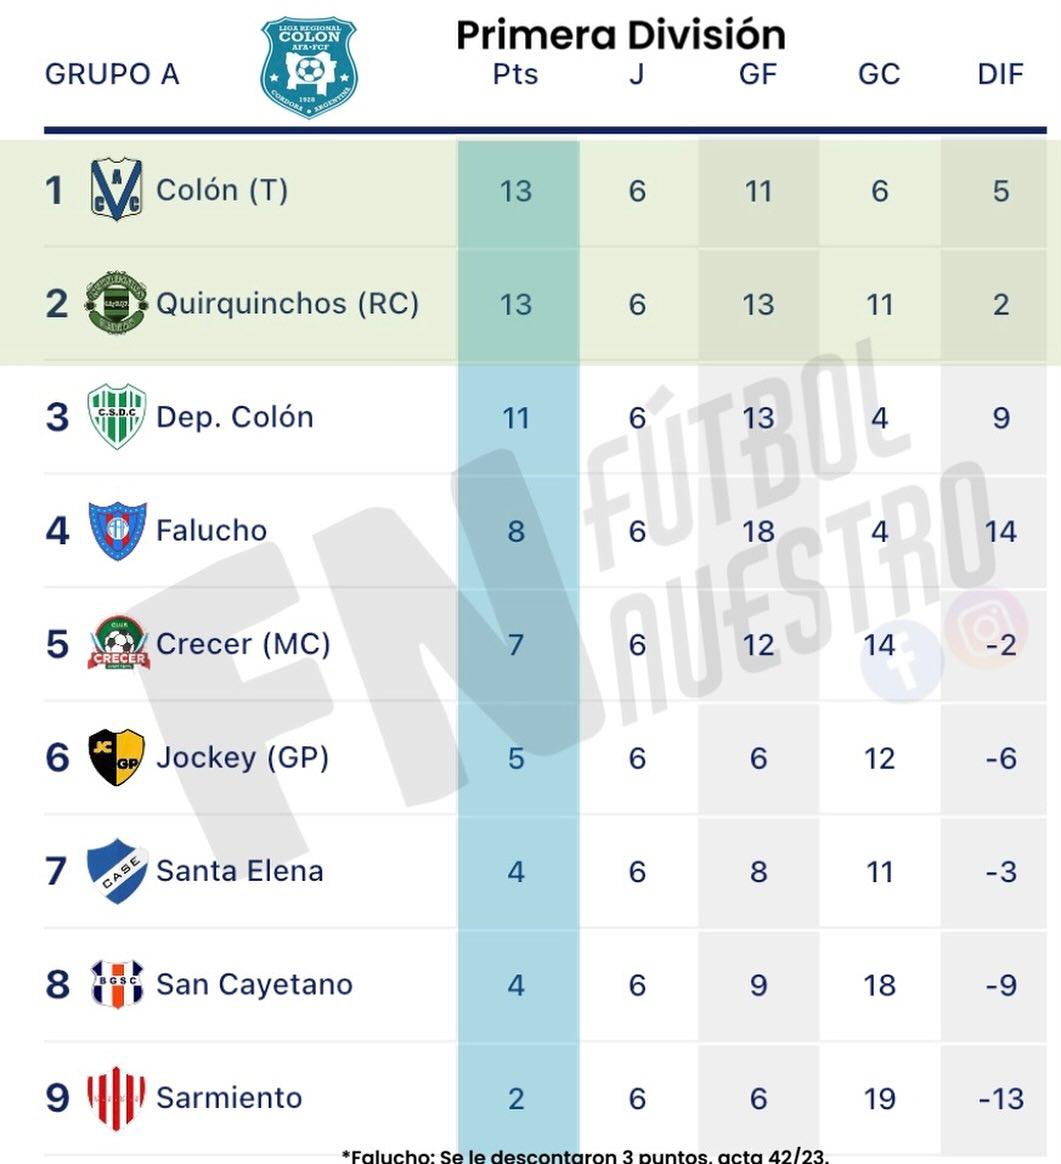Screen dimensions: 1061x1164
Task: Click Colón (T) team crest
Action: coord(116,189)
